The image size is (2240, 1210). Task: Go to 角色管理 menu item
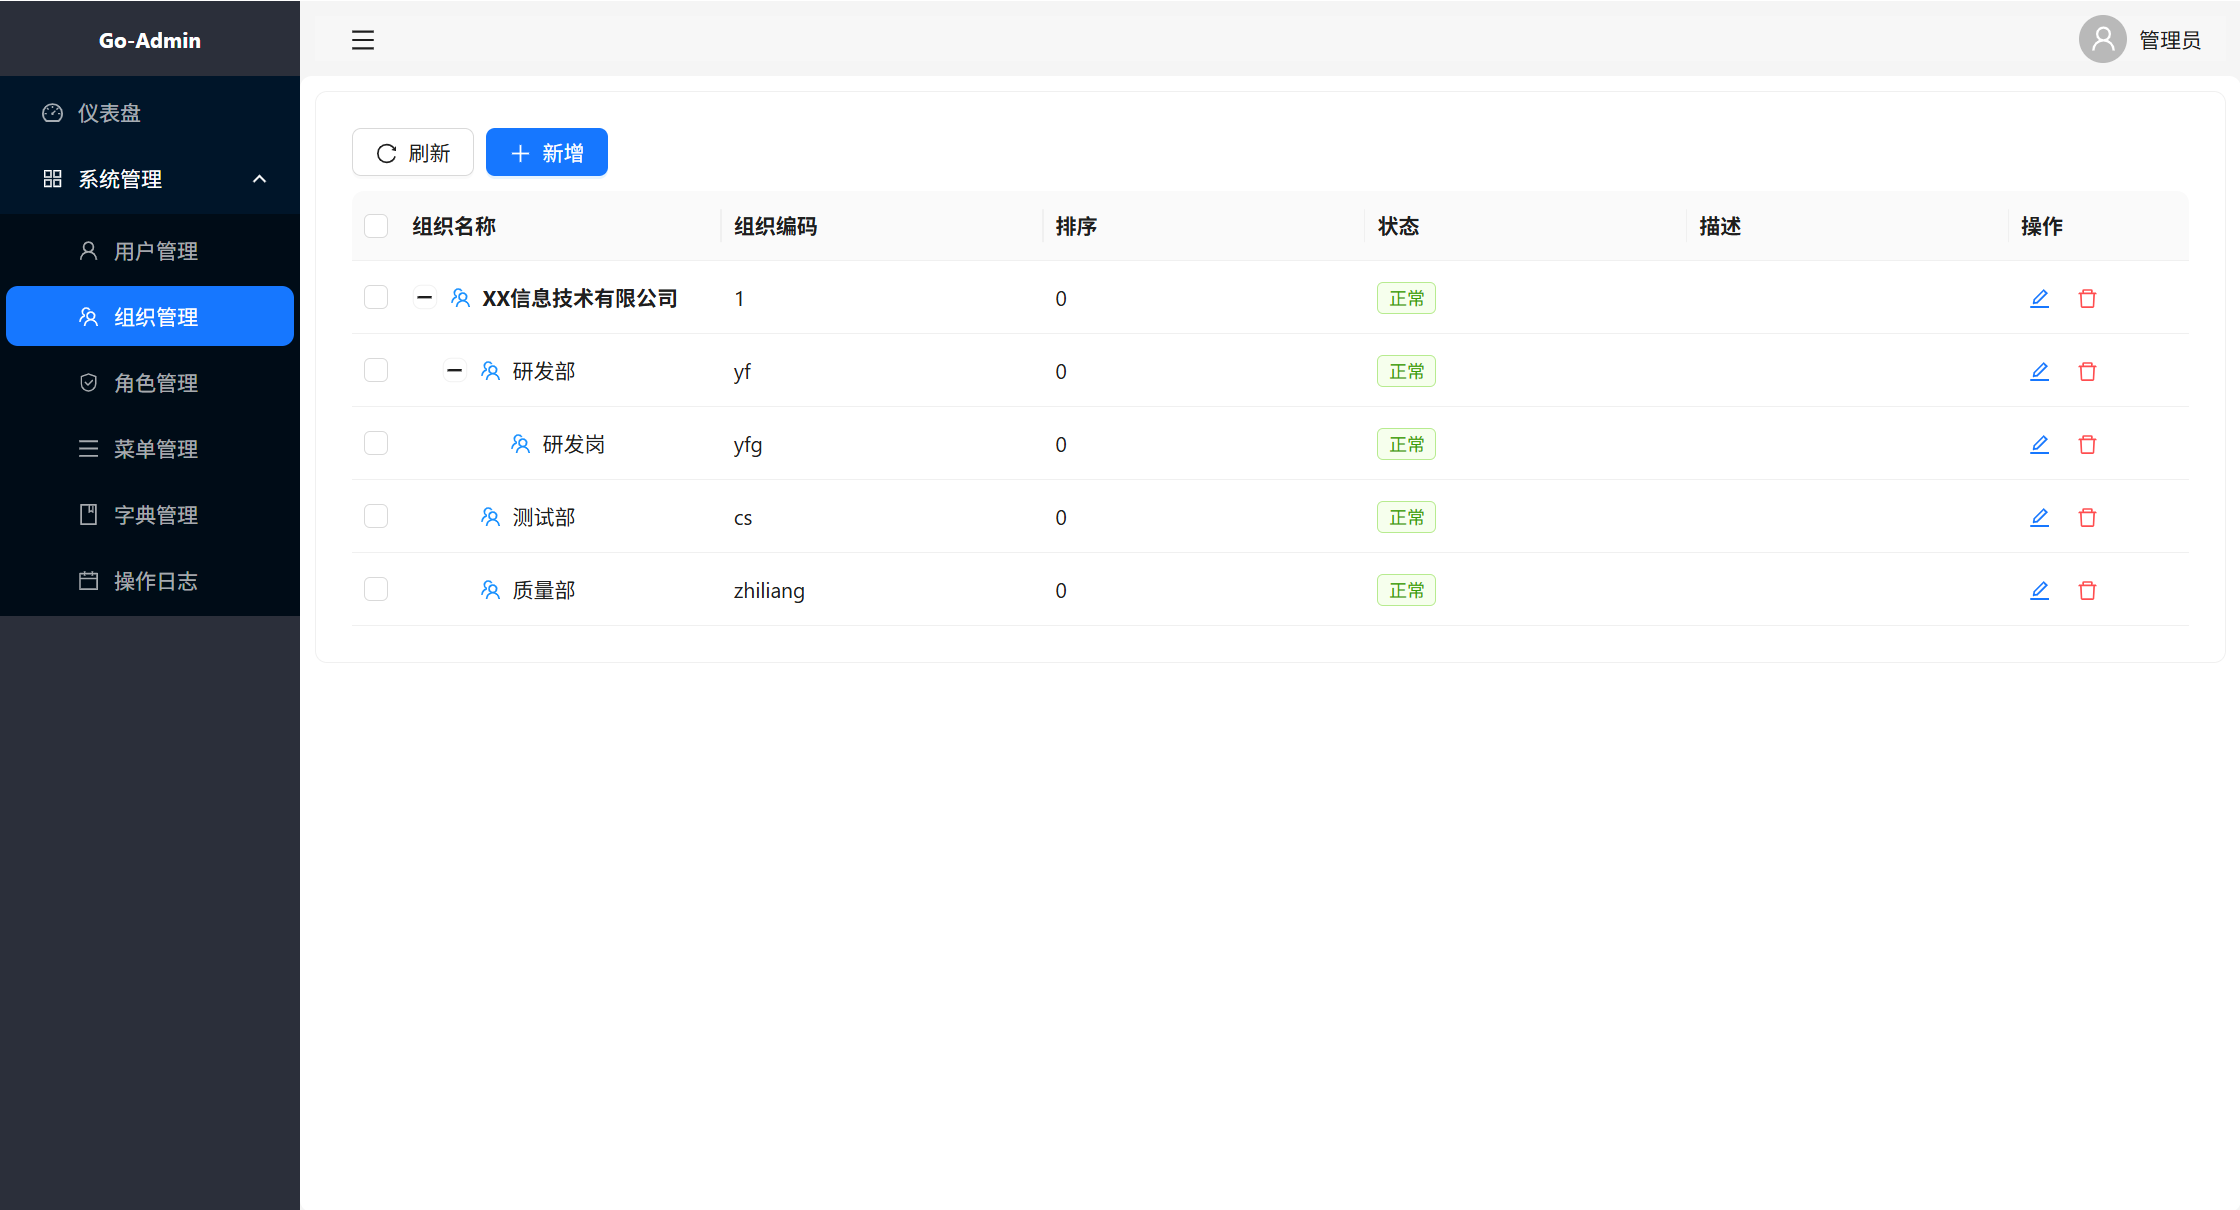[155, 383]
